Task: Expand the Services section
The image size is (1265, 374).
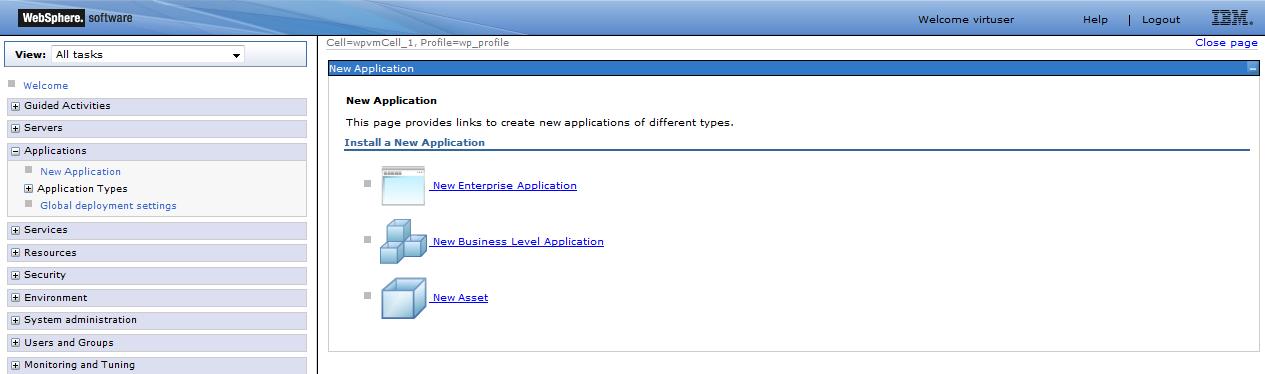Action: click(15, 230)
